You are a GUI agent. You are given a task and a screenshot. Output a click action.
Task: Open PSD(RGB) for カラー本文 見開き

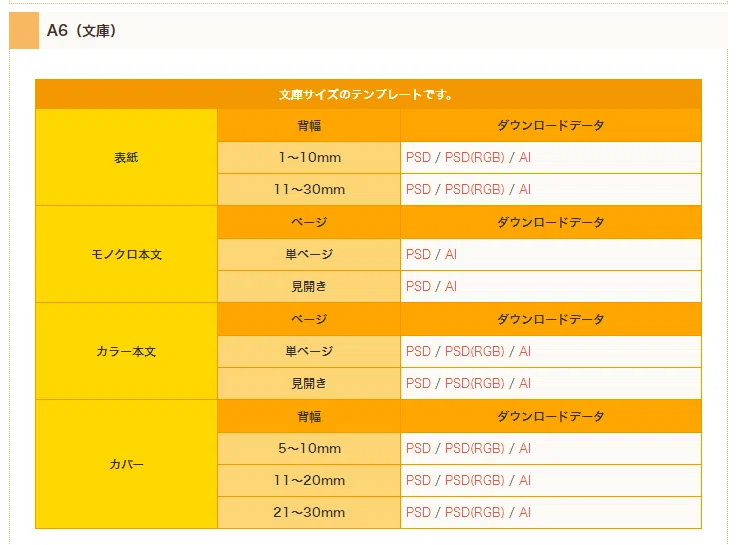tap(475, 384)
